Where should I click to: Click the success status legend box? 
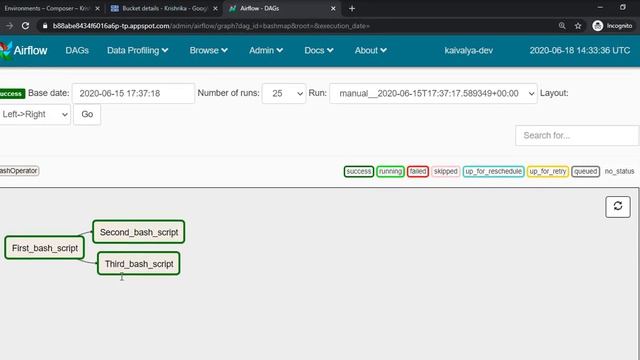[x=358, y=171]
